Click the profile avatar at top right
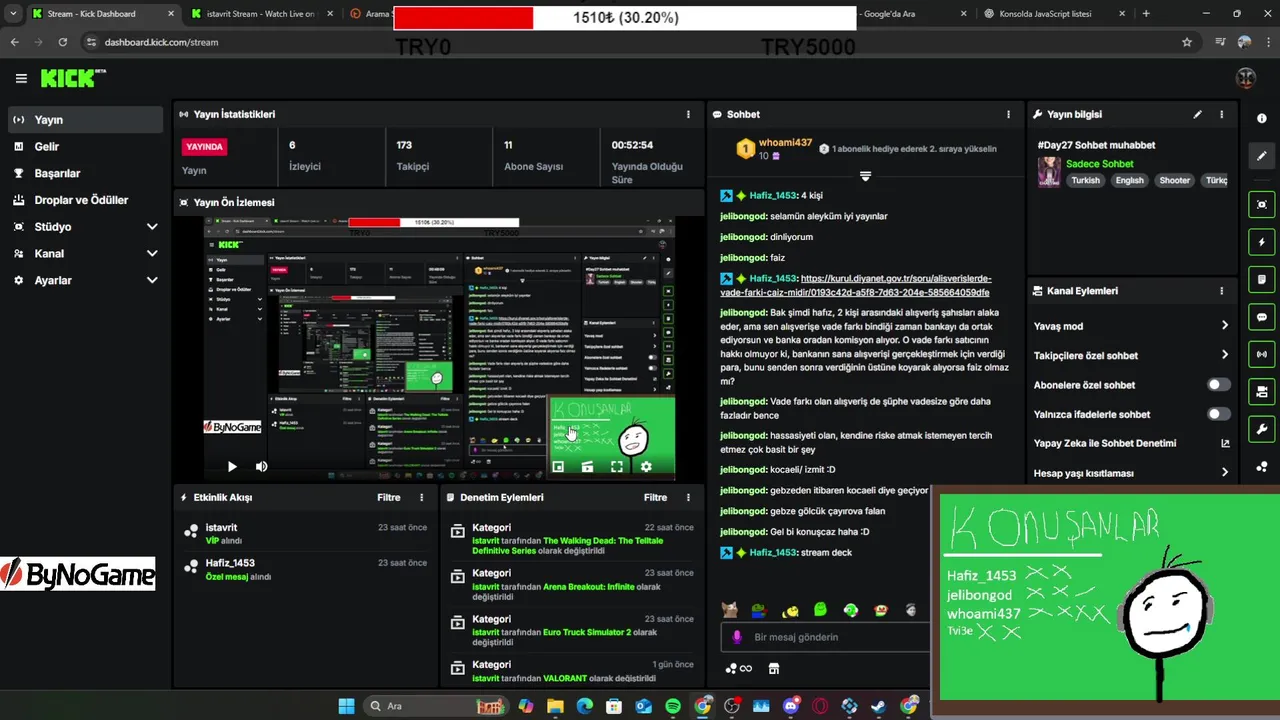Viewport: 1280px width, 720px height. [1246, 78]
